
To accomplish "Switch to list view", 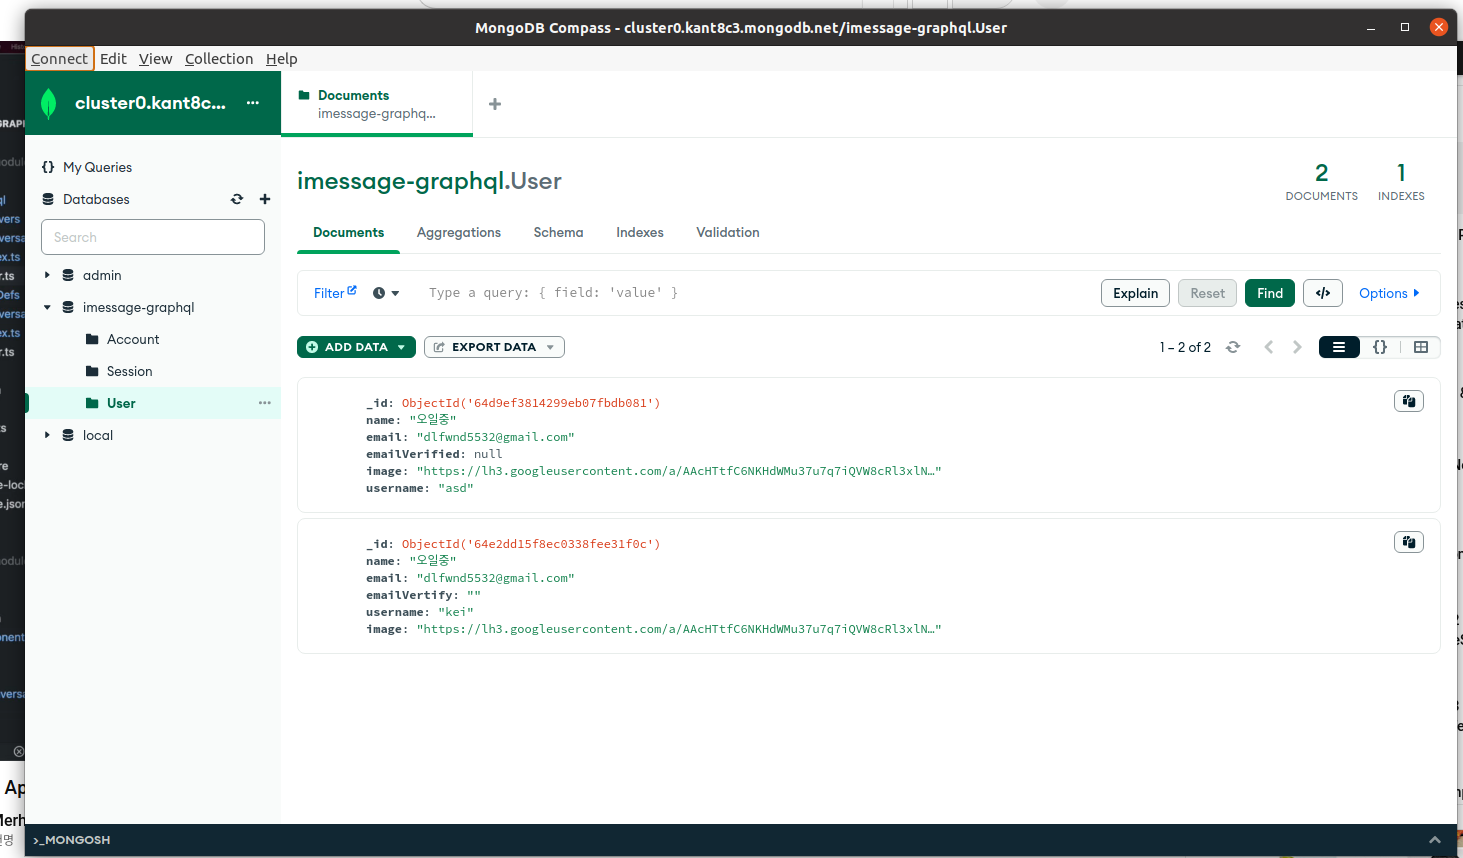I will coord(1339,347).
